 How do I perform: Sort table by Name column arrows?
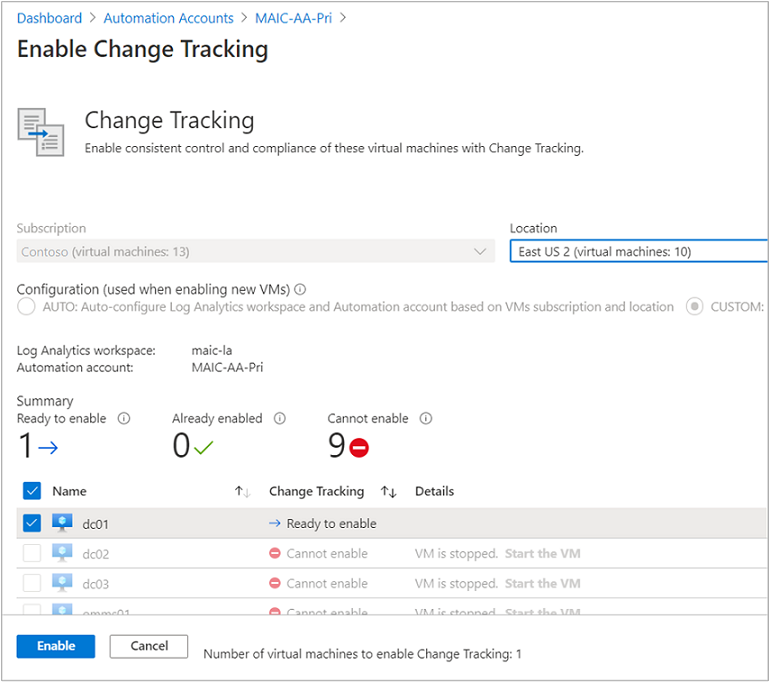[243, 491]
